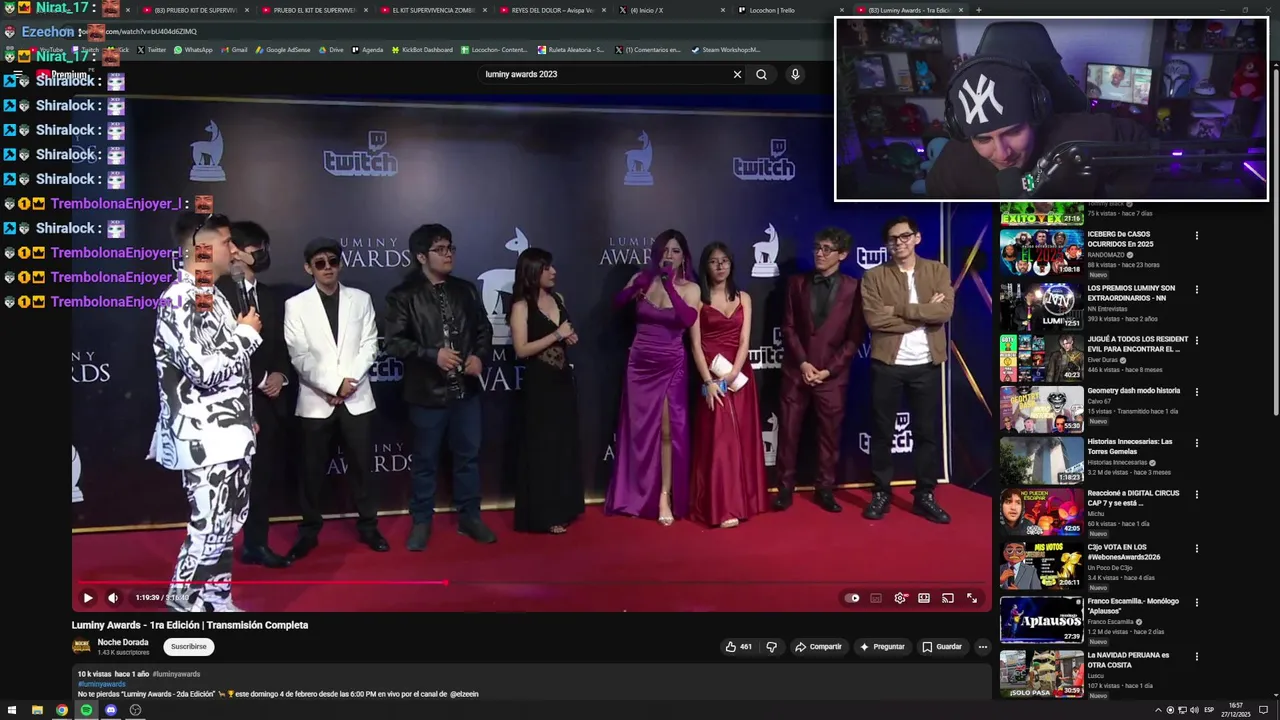The height and width of the screenshot is (720, 1280).
Task: Open 'LOS PREMIOS LUMINY SON EXTRAORDINARIOS' video title
Action: pos(1131,293)
